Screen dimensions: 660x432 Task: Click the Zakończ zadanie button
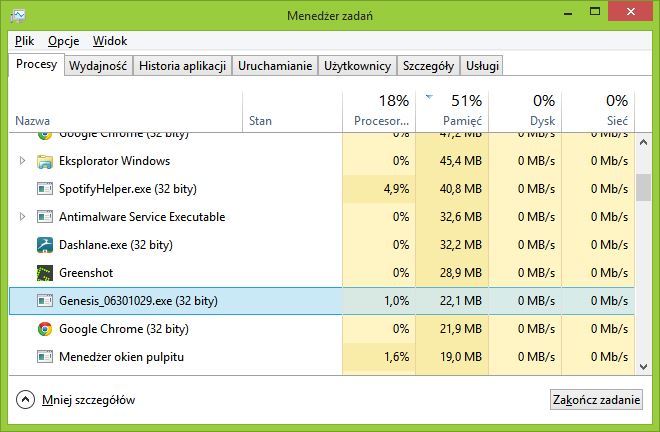[596, 400]
